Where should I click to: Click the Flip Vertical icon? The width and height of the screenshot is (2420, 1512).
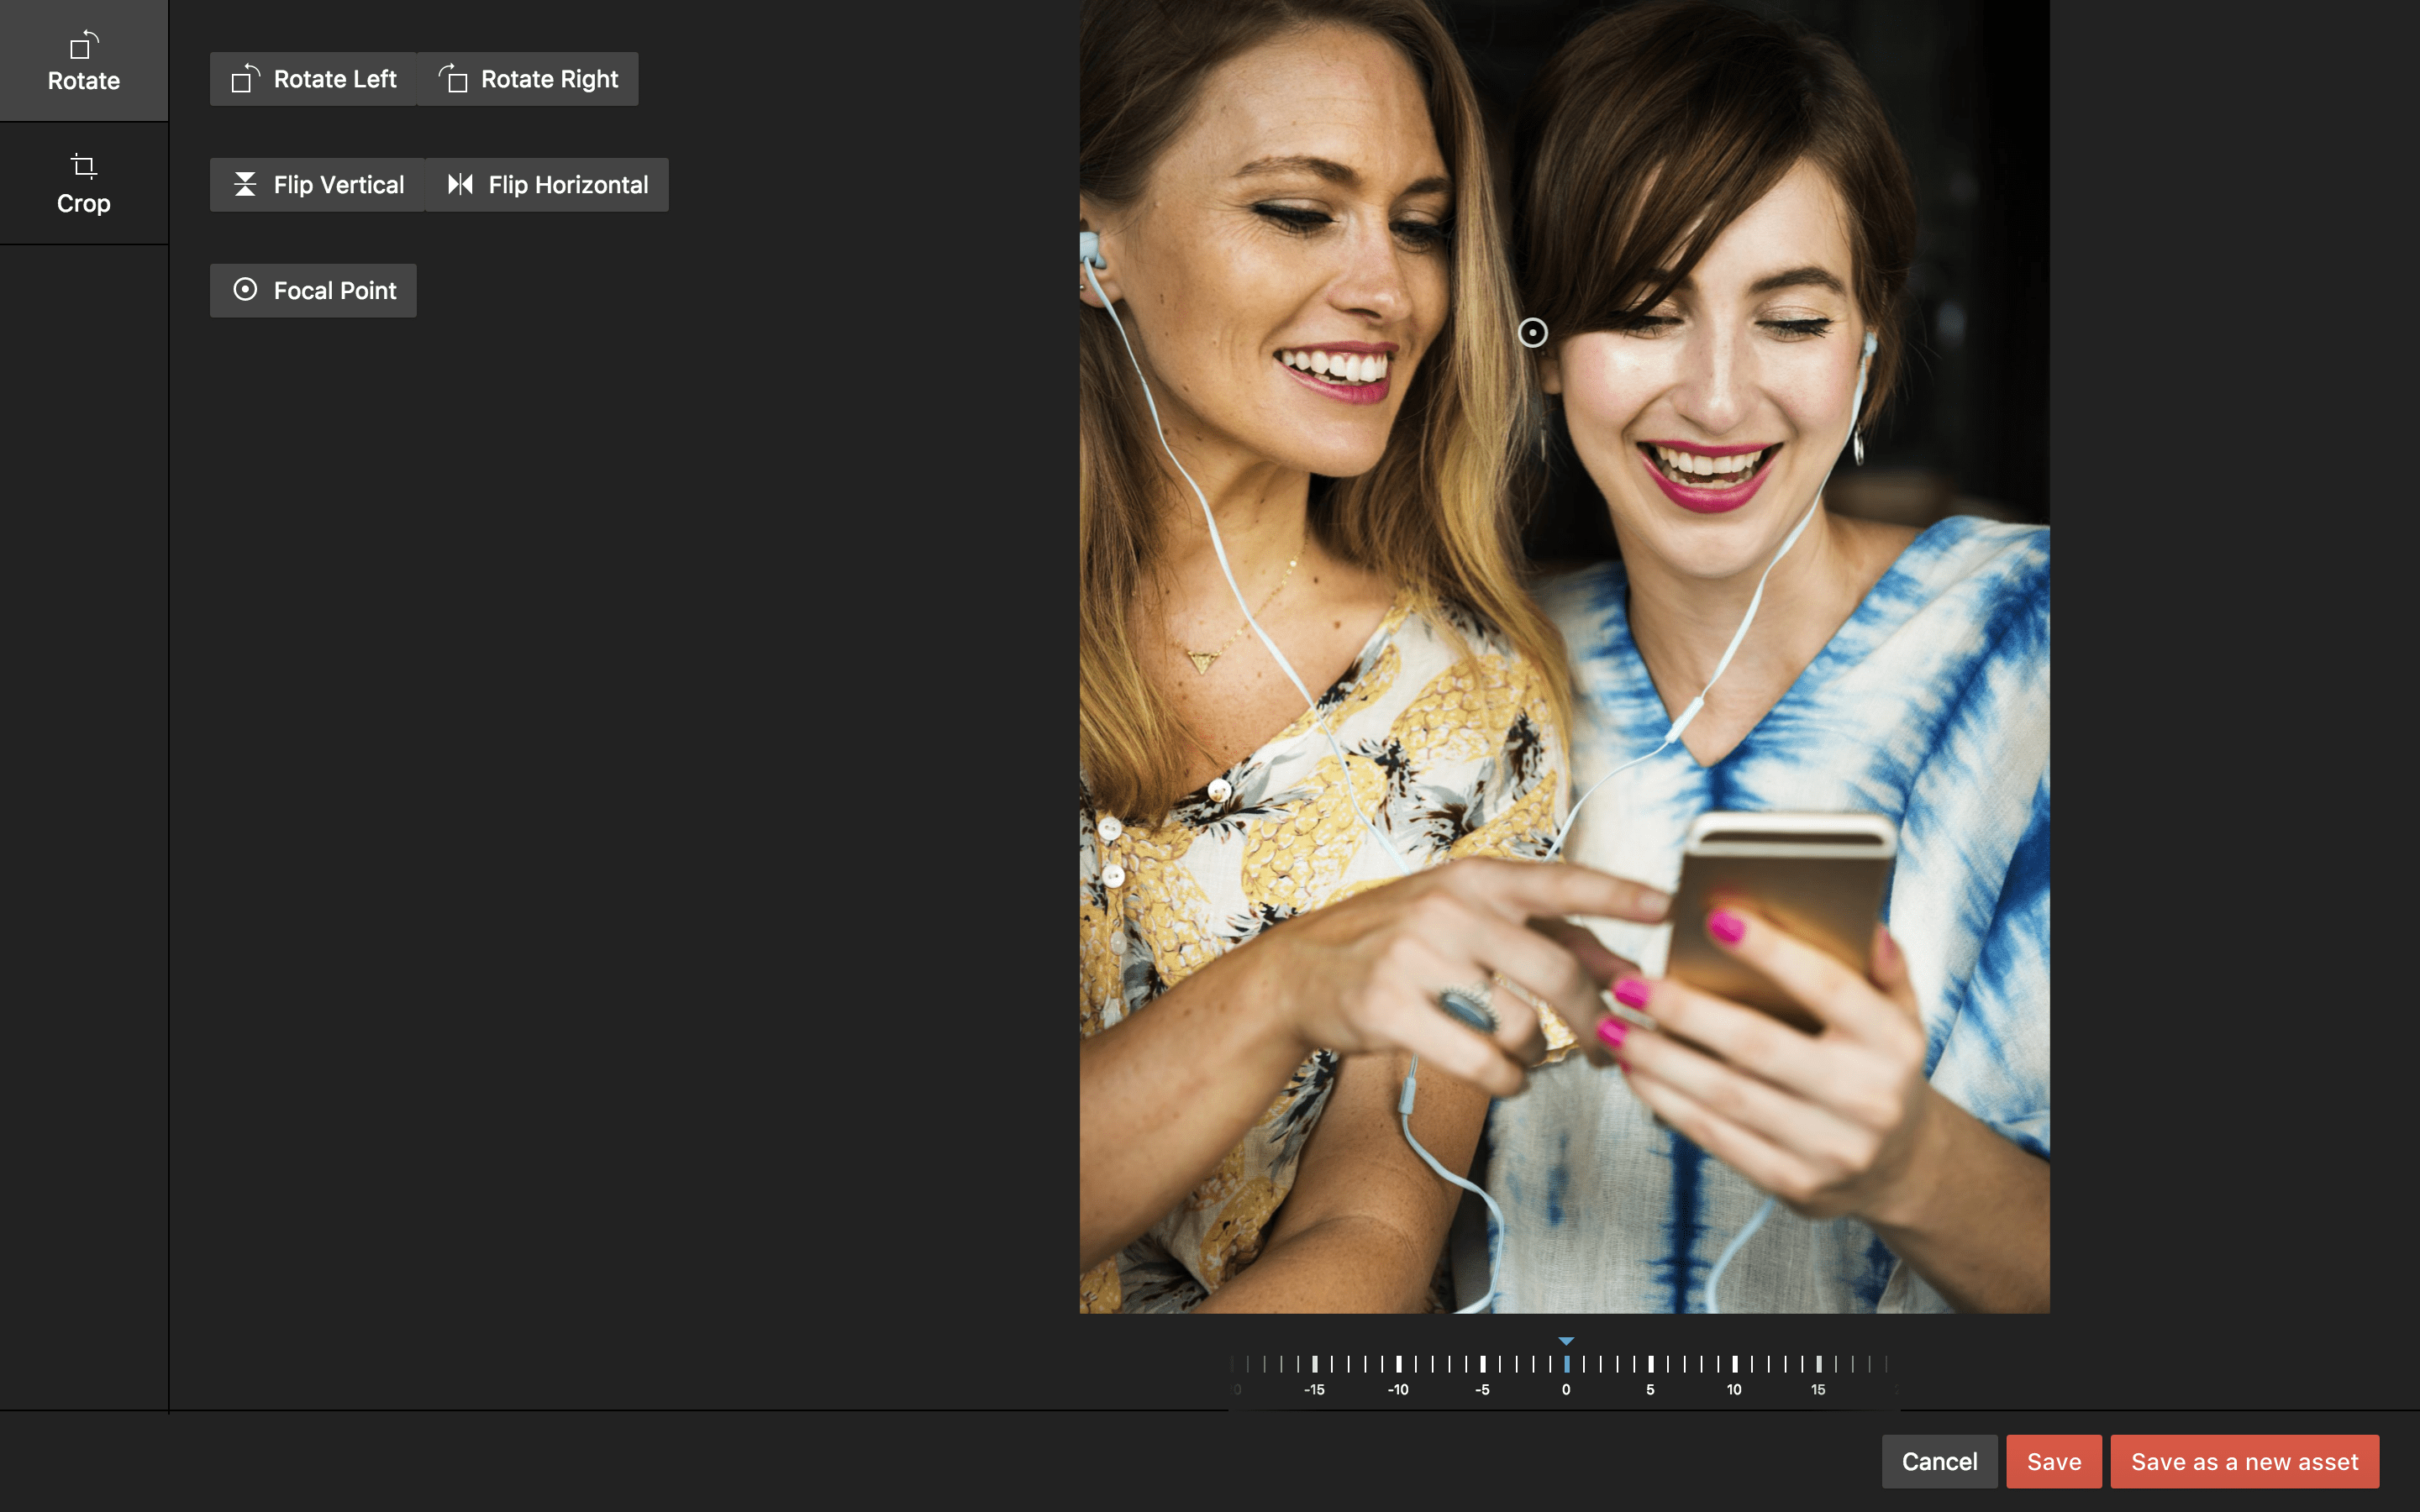(x=245, y=184)
